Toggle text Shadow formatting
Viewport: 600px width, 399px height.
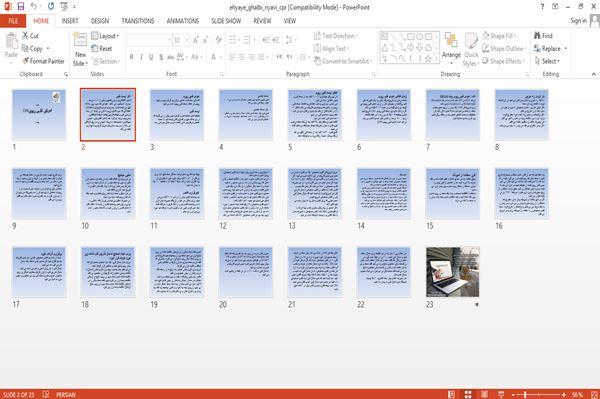(161, 57)
